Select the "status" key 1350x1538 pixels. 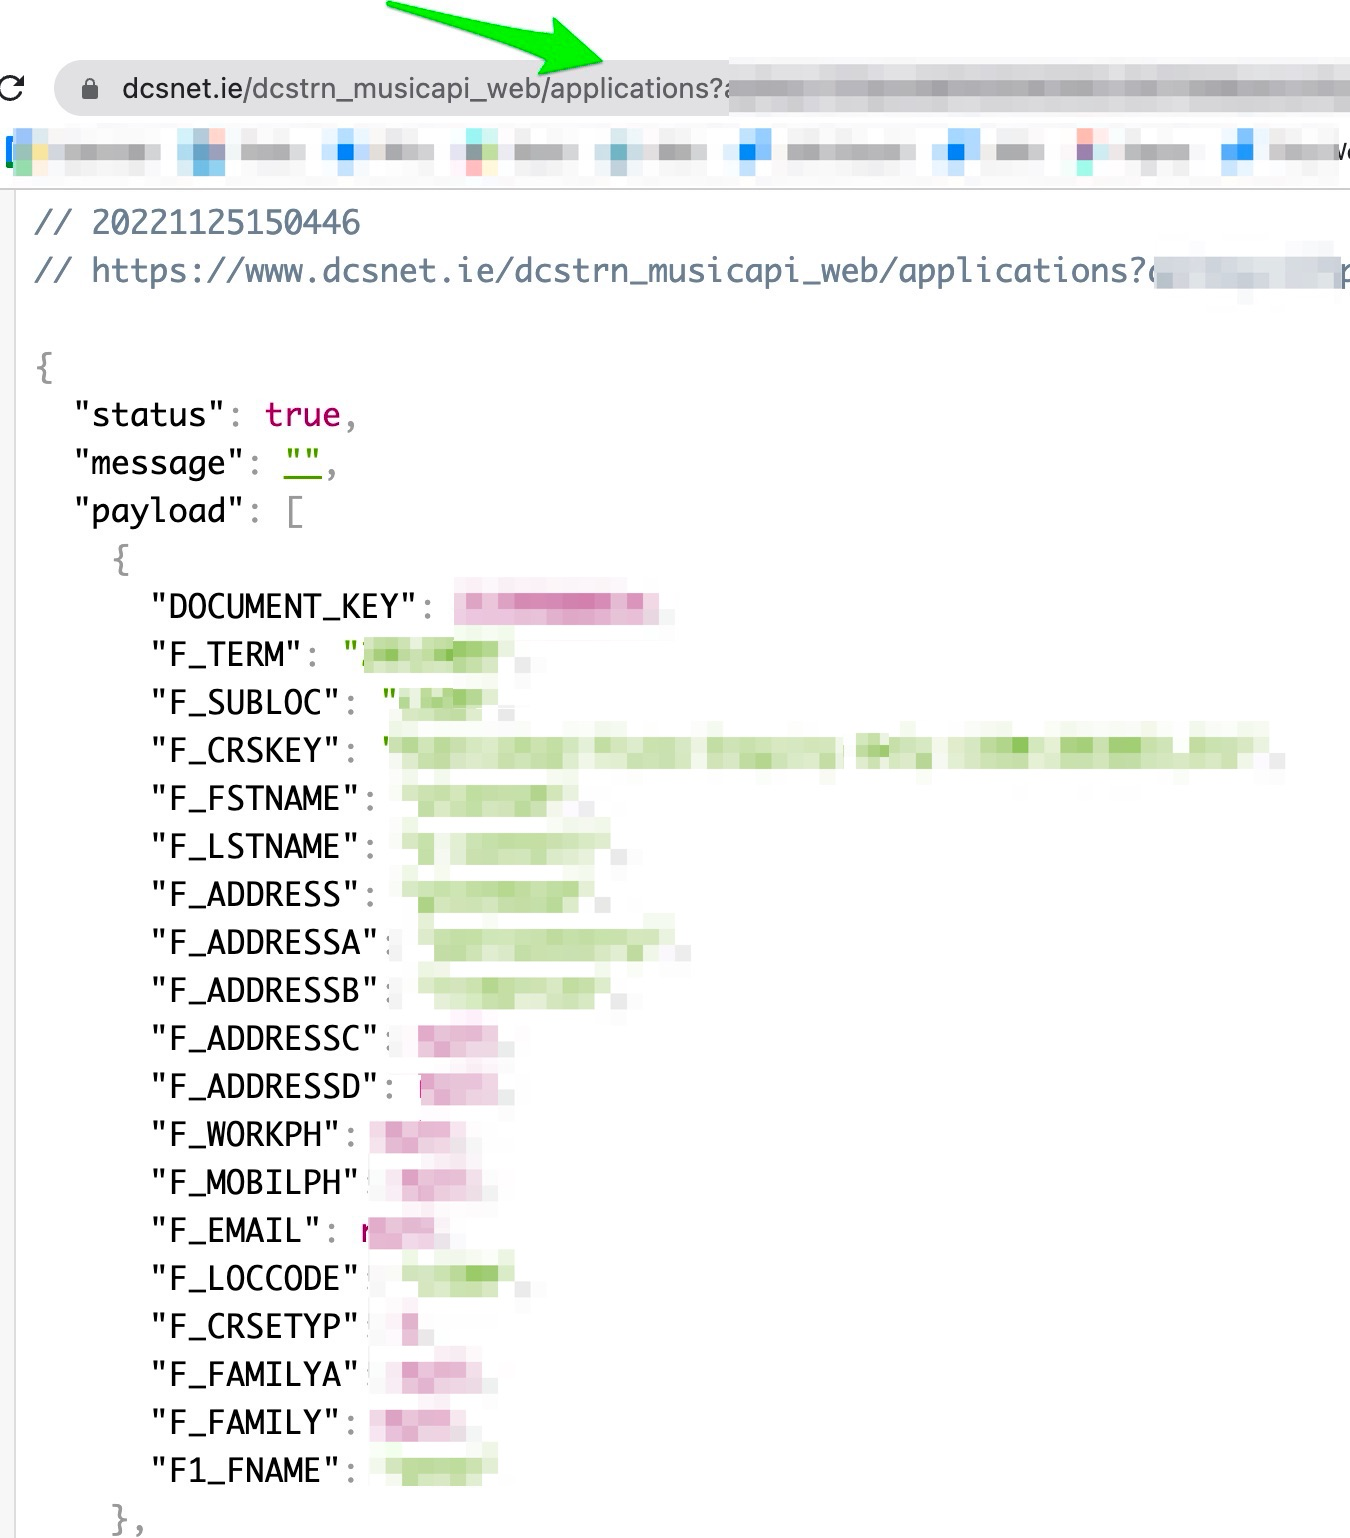coord(149,415)
